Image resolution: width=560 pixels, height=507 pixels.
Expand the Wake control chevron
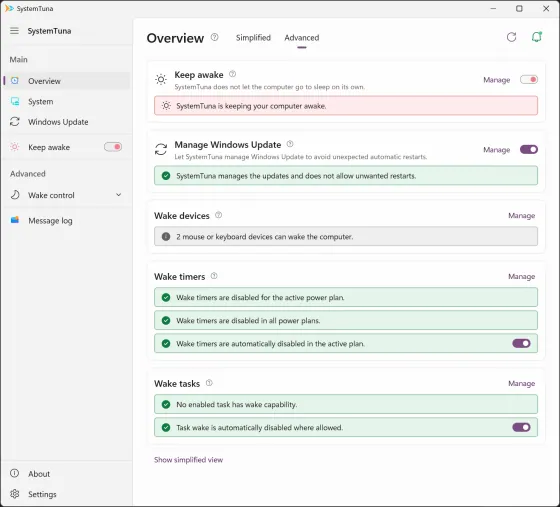click(x=119, y=195)
